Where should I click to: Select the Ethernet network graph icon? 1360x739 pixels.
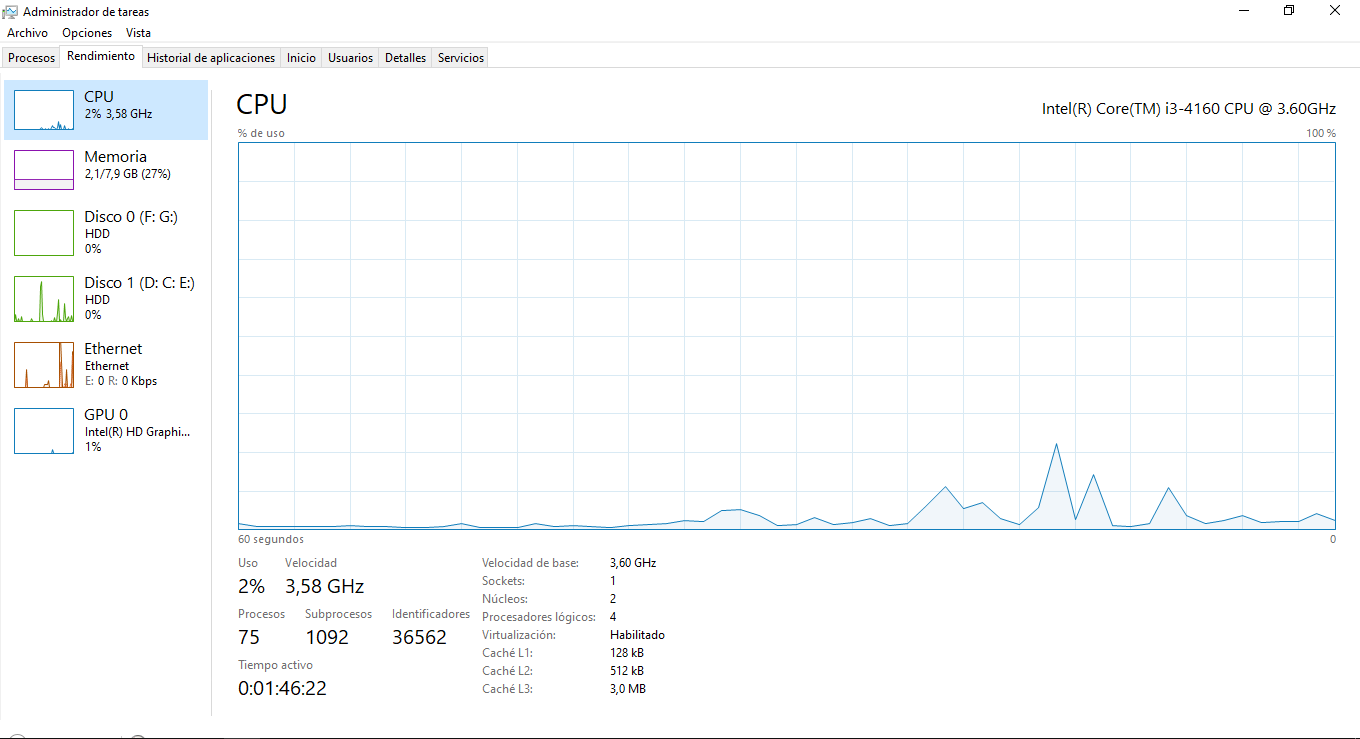(x=44, y=365)
